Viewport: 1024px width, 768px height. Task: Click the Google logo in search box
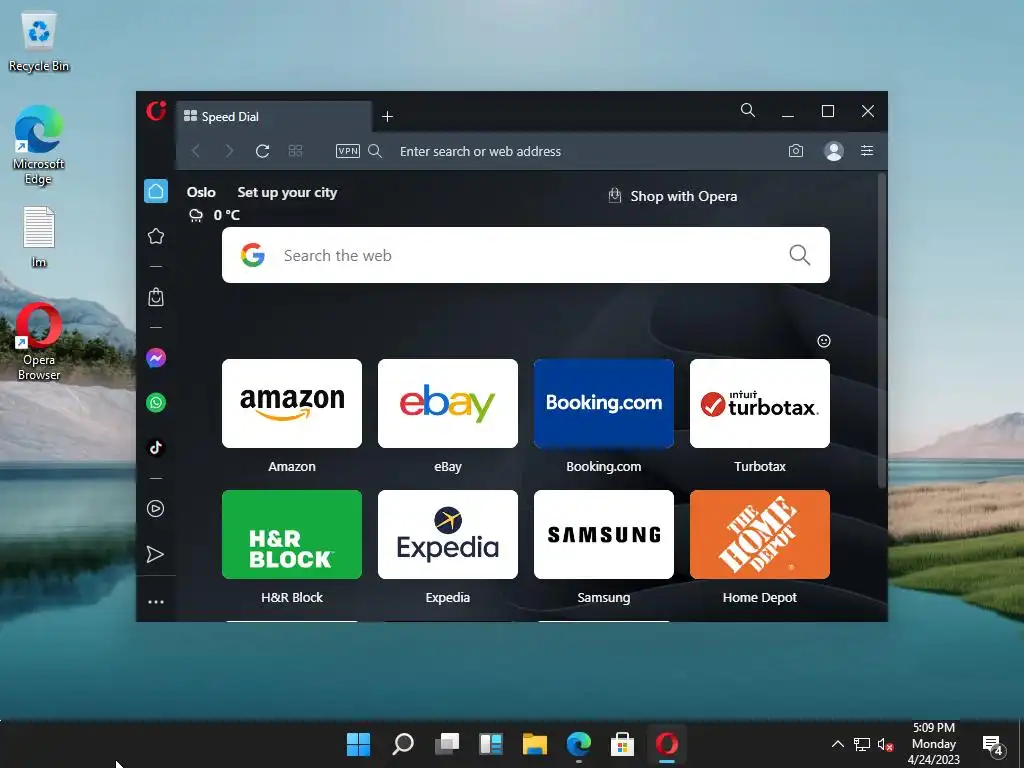point(253,255)
